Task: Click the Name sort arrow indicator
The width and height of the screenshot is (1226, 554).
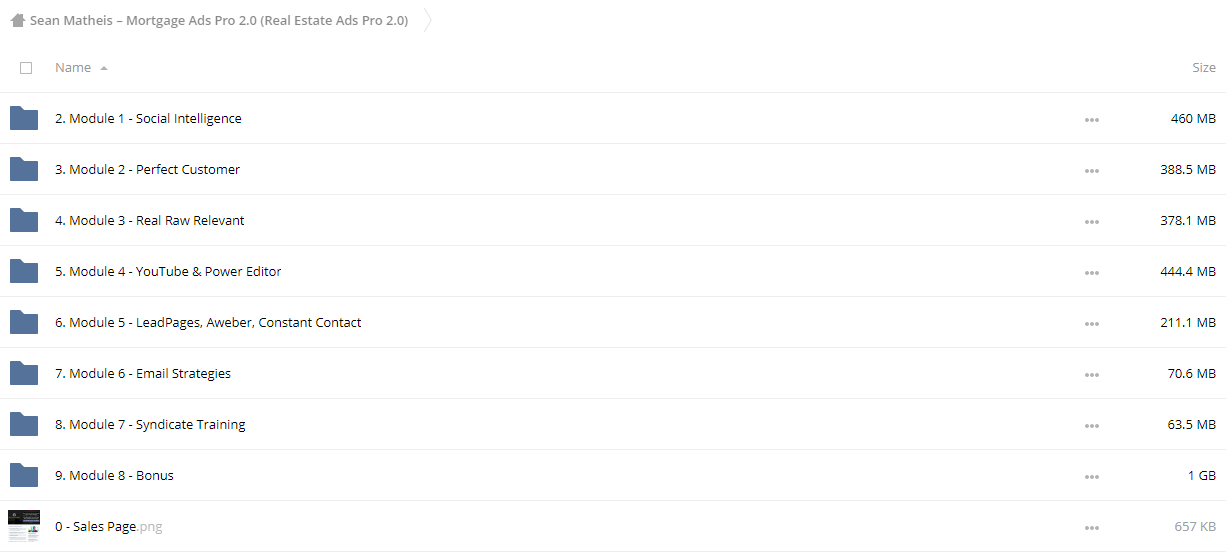Action: tap(104, 68)
